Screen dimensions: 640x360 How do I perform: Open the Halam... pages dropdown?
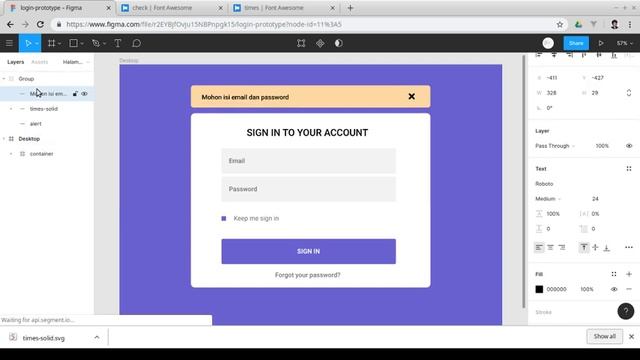click(x=76, y=62)
